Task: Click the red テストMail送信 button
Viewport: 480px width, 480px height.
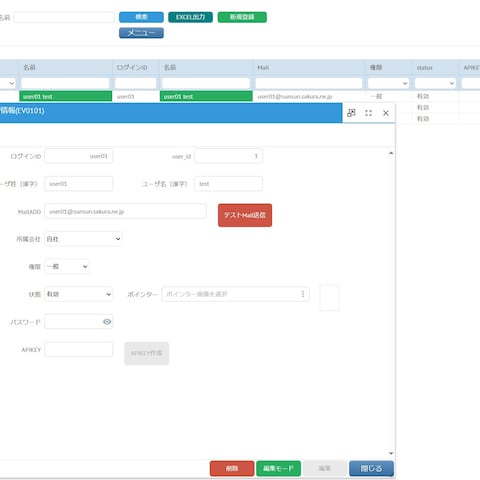Action: (x=245, y=215)
